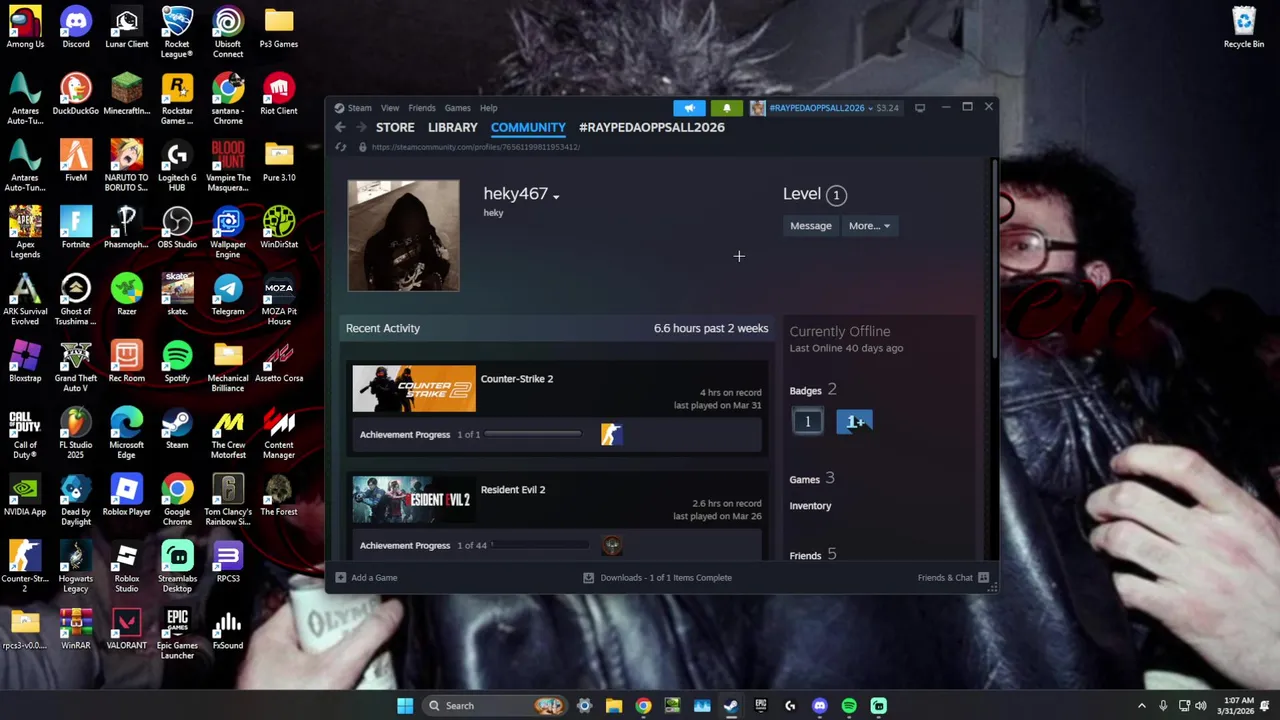Click Resident Evil 2 achievement progress bar
1280x720 pixels.
coord(538,546)
